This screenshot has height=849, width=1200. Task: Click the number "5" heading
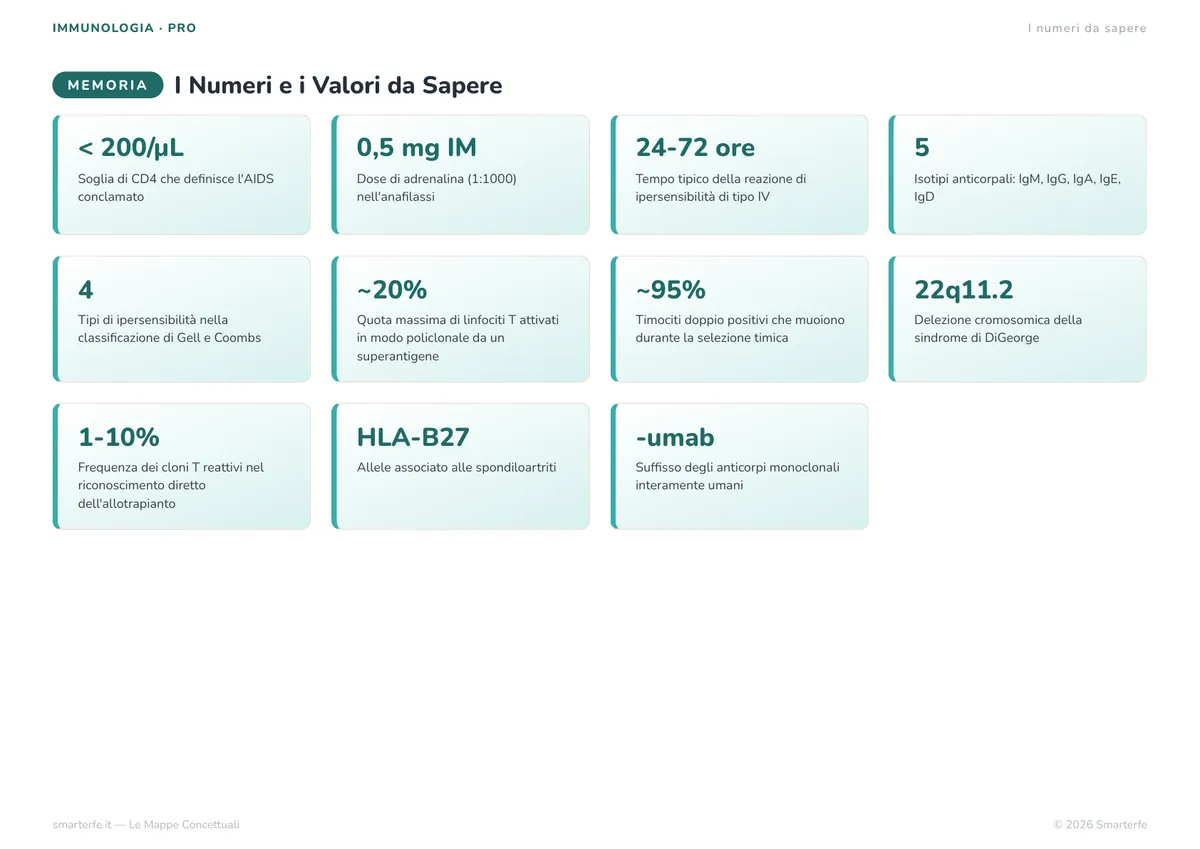(922, 148)
